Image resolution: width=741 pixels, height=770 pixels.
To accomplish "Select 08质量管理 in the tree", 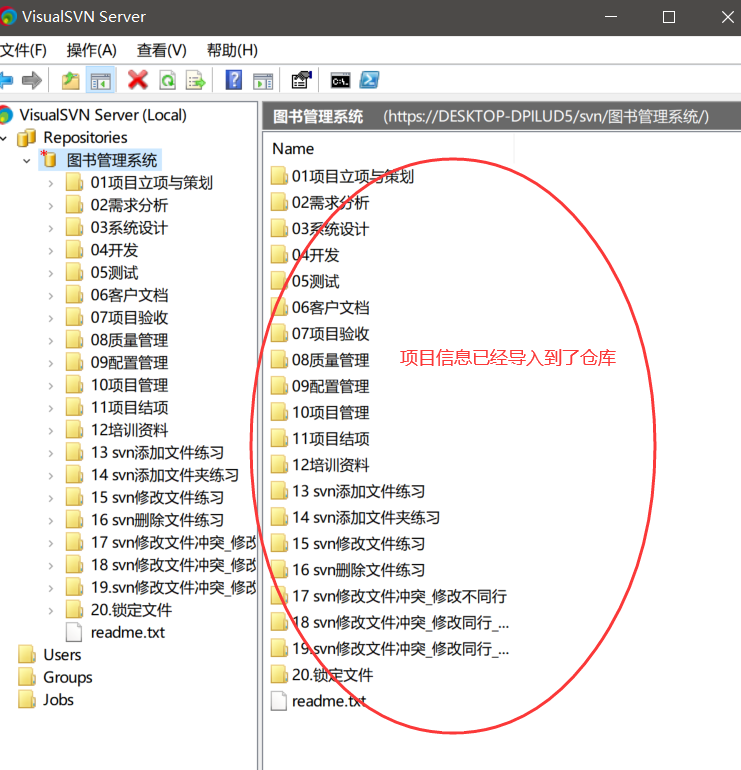I will pyautogui.click(x=129, y=340).
